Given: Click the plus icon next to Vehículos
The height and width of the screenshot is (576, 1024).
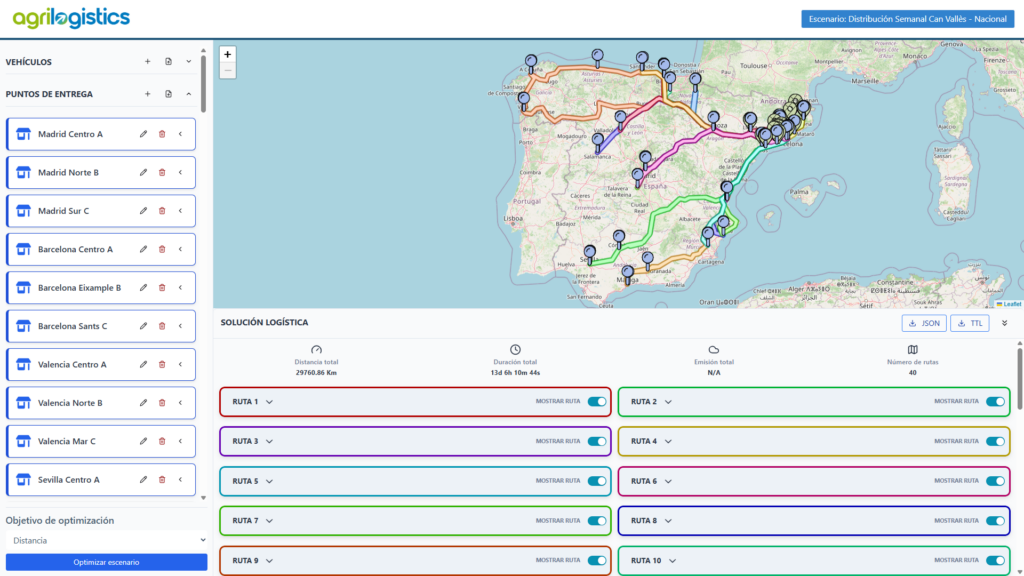Looking at the screenshot, I should (x=147, y=62).
